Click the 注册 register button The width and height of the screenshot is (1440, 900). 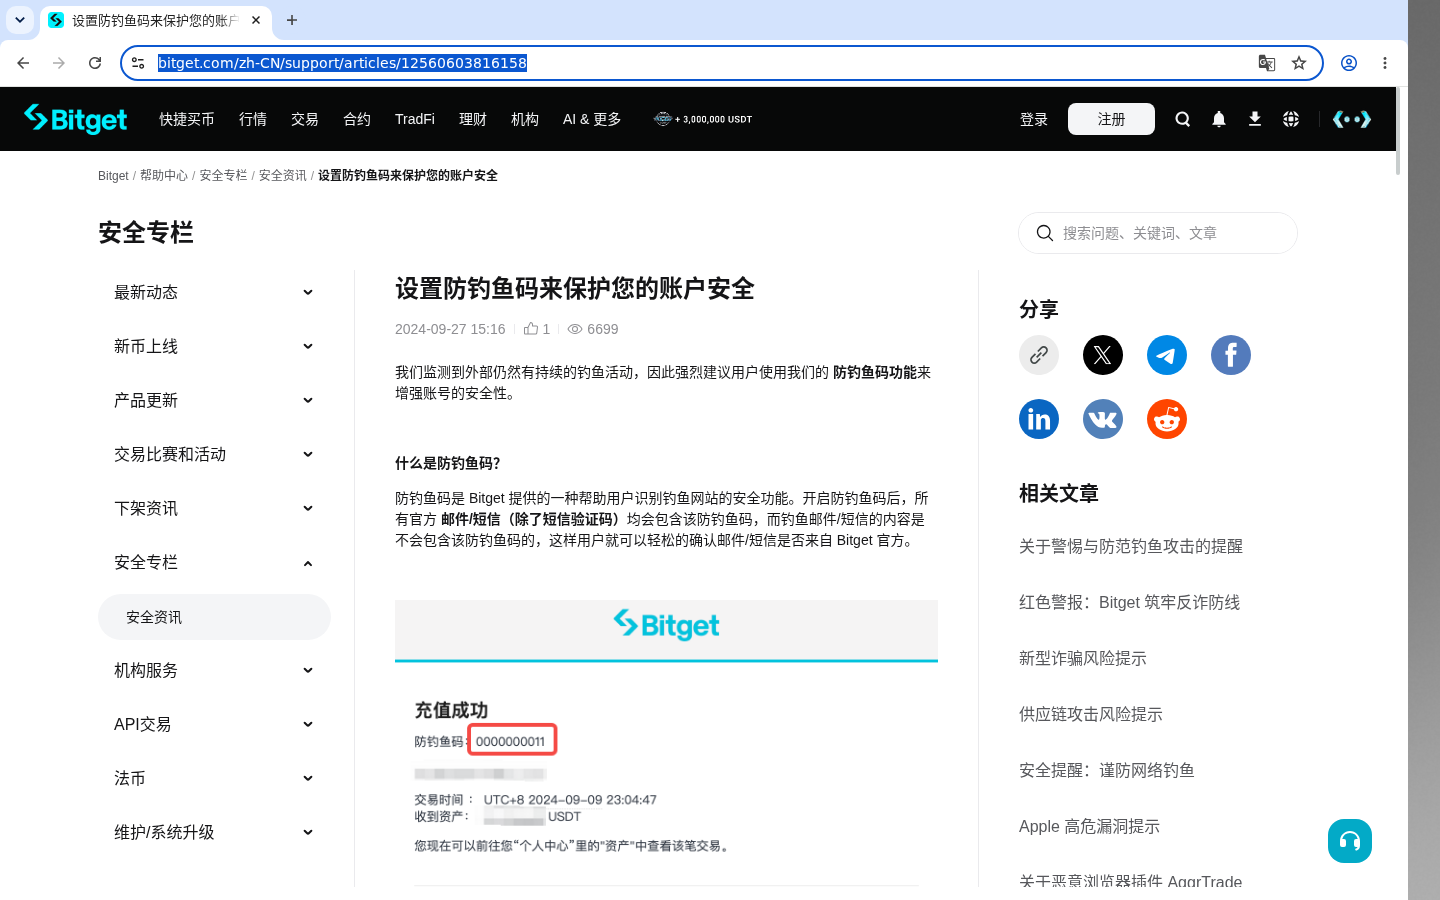coord(1111,119)
